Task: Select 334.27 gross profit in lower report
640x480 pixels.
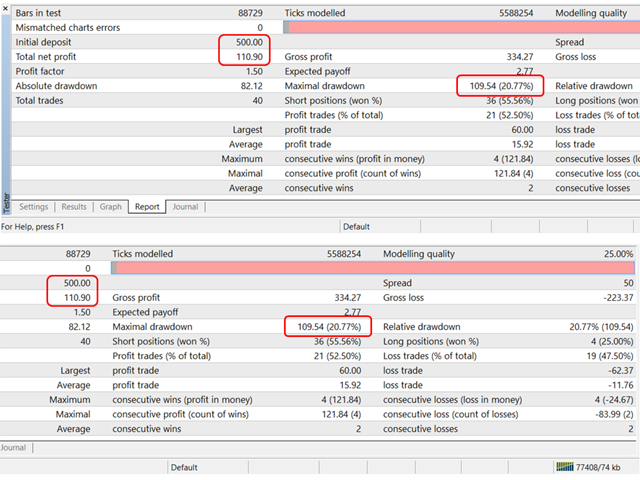Action: [348, 298]
